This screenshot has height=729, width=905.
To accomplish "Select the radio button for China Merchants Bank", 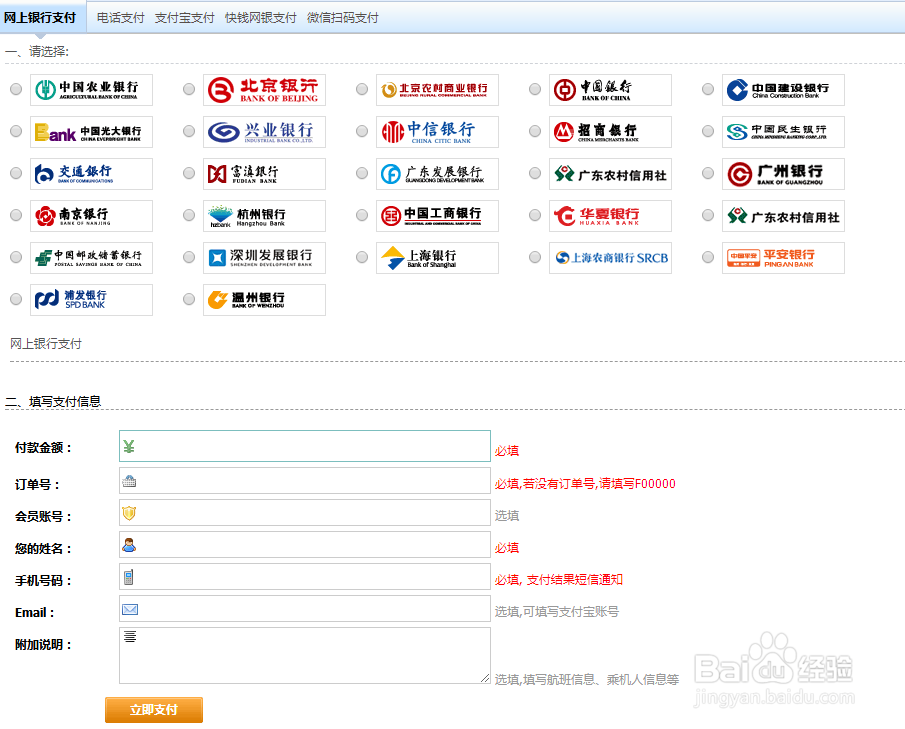I will [x=535, y=131].
